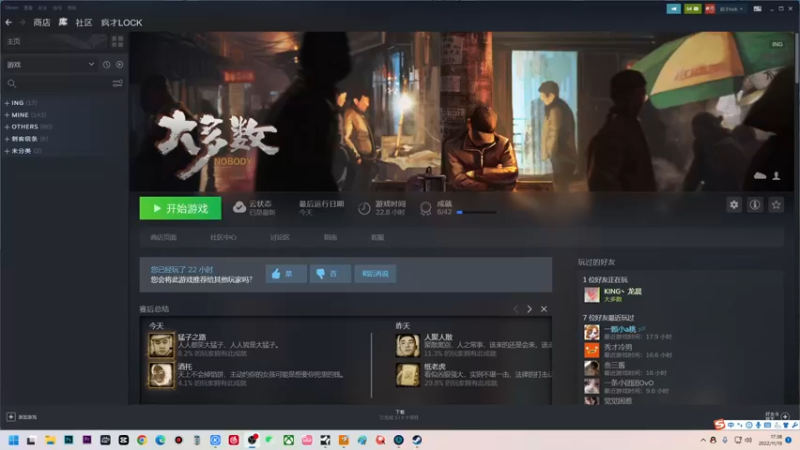This screenshot has width=800, height=450.
Task: Click the Steam icon on taskbar
Action: (417, 440)
